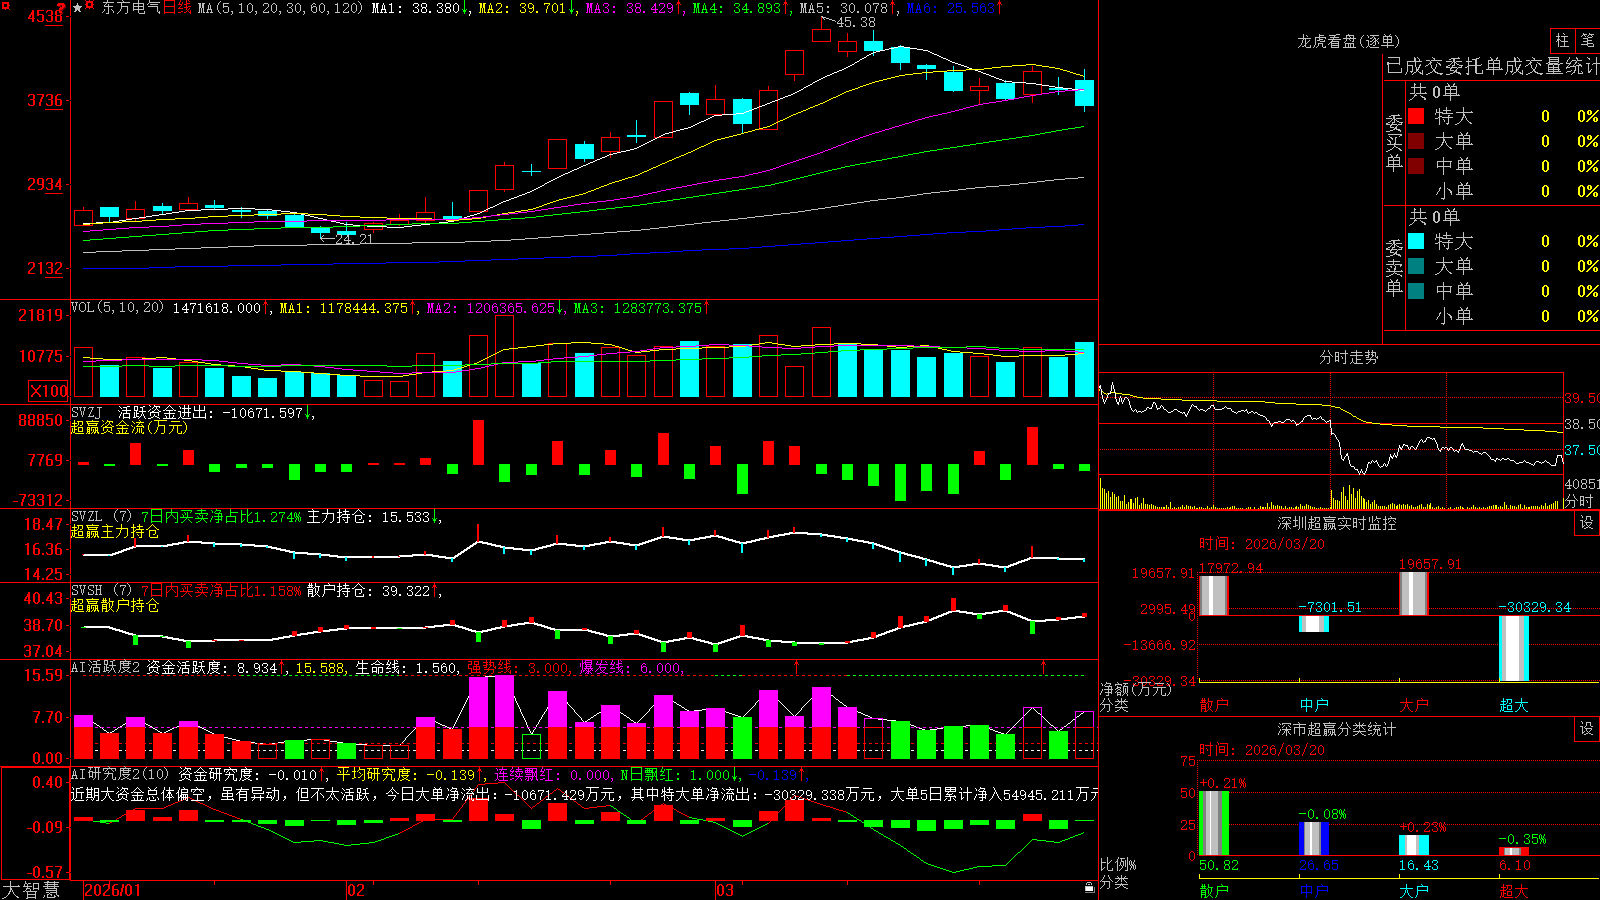Viewport: 1600px width, 900px height.
Task: Click the X100 volume multiplier box
Action: tap(48, 391)
